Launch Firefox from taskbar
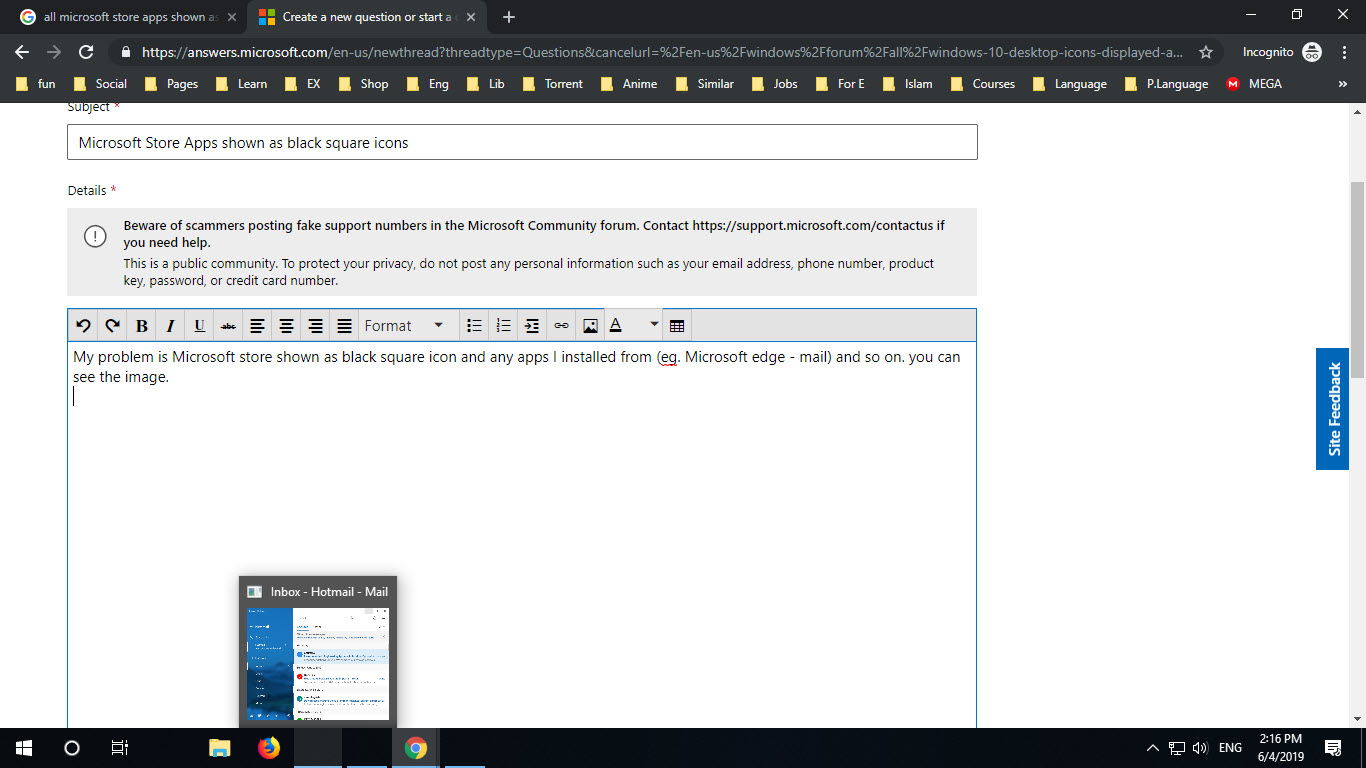This screenshot has width=1366, height=768. click(x=269, y=748)
